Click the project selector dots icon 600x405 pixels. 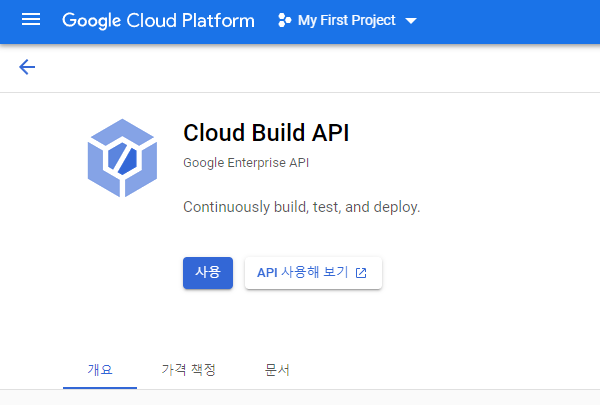(284, 20)
